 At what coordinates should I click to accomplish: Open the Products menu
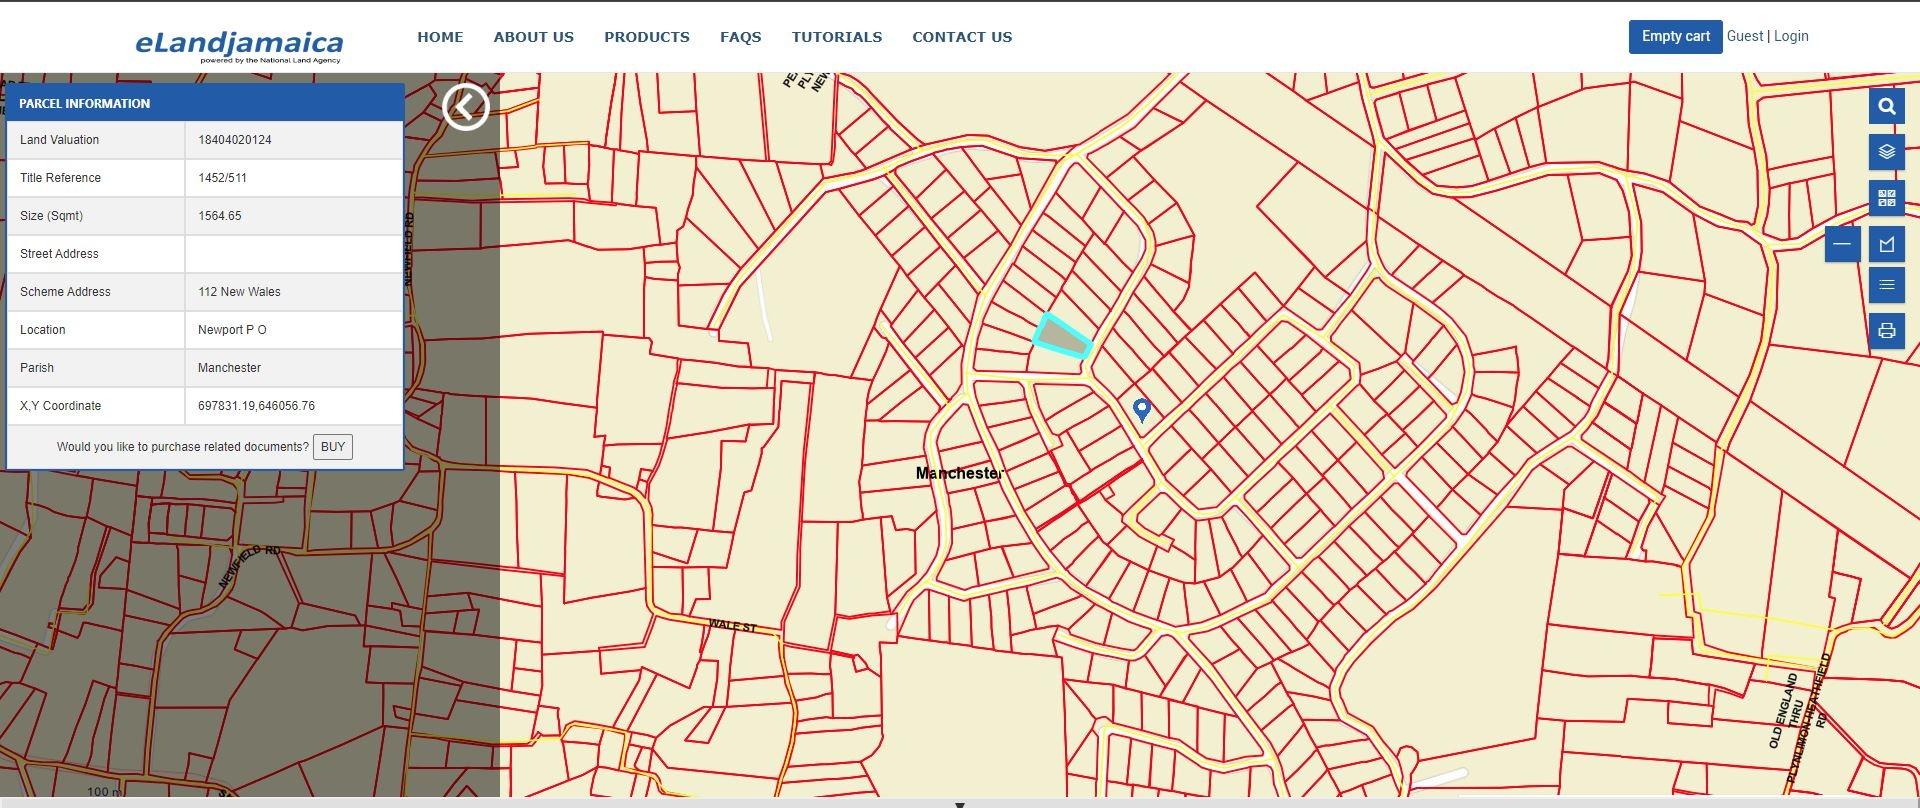tap(646, 37)
